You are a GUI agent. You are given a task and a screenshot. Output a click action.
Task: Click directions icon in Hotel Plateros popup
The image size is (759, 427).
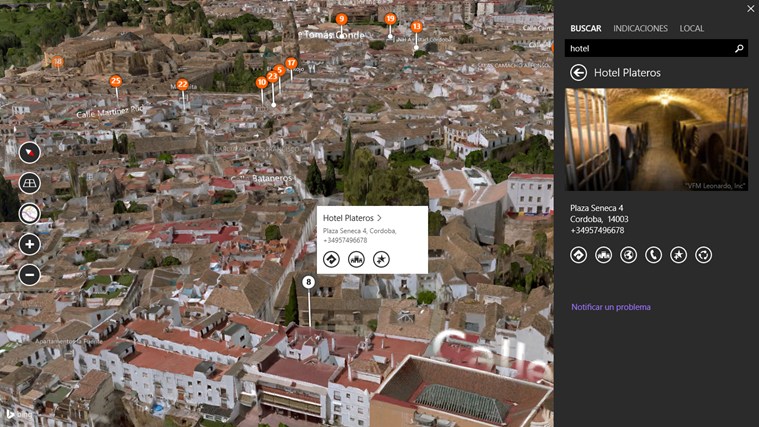[331, 259]
